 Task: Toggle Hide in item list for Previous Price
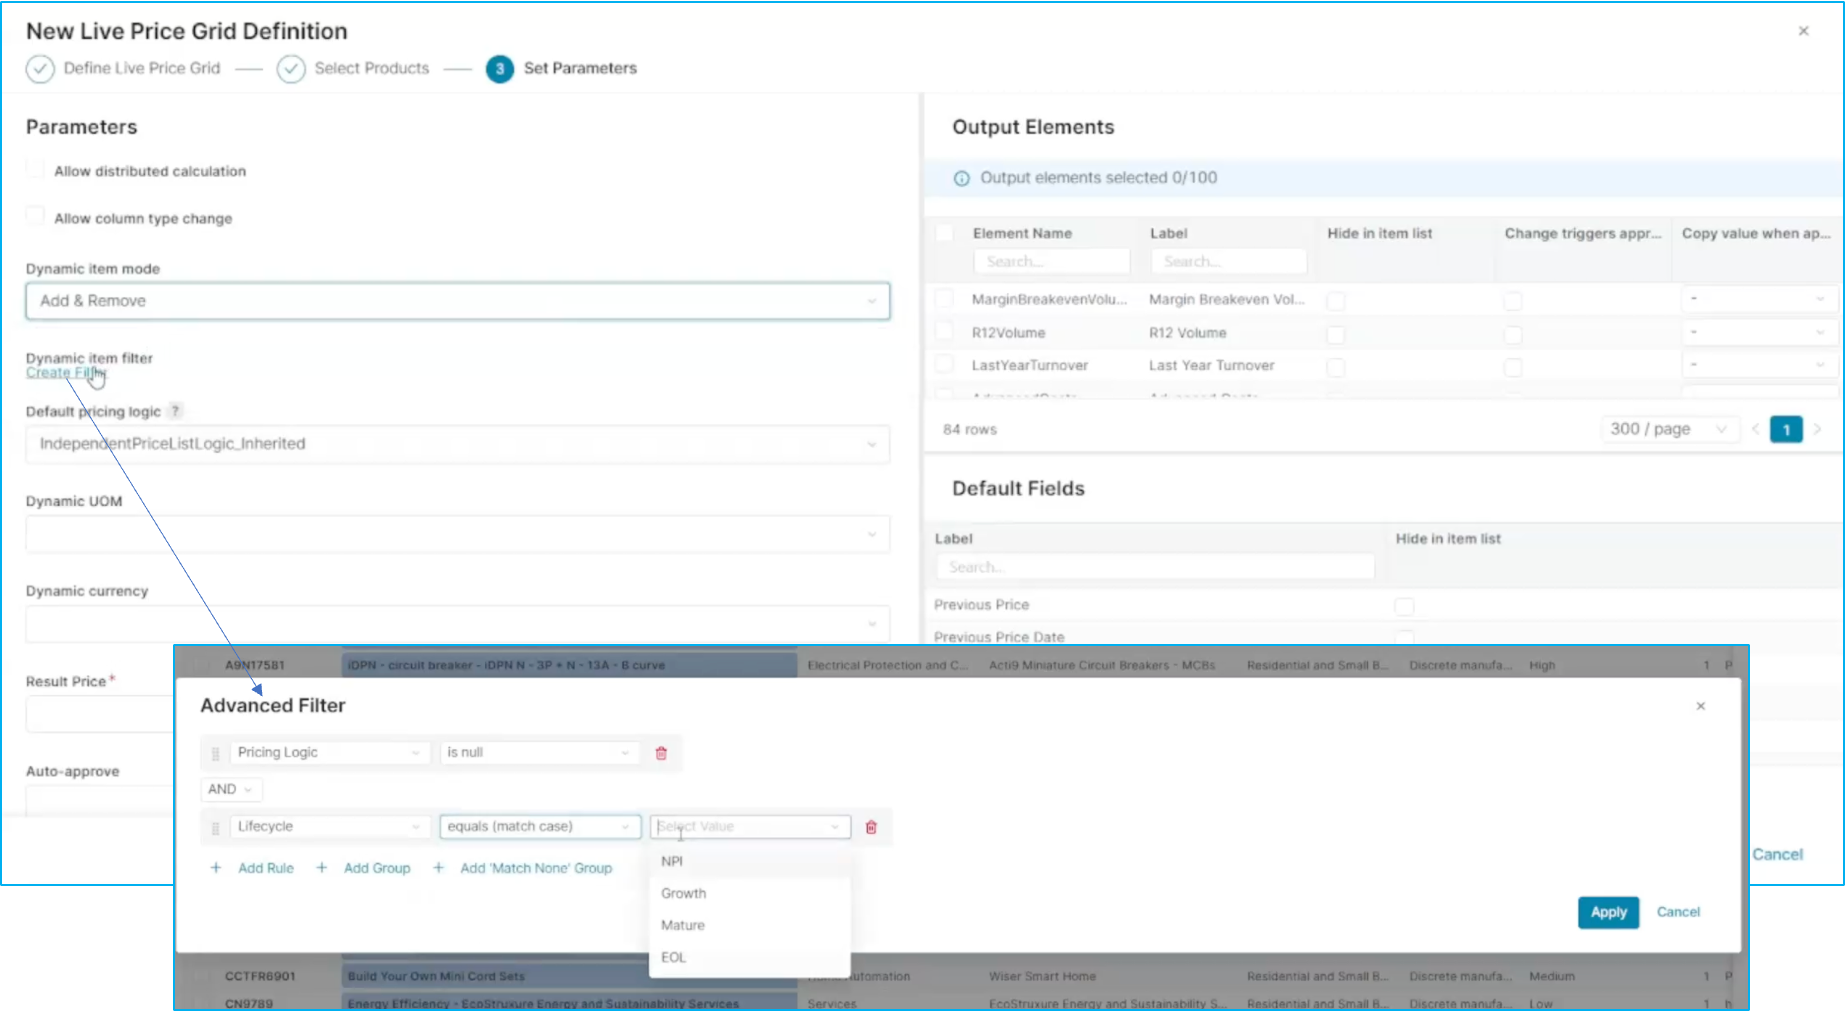(1404, 606)
